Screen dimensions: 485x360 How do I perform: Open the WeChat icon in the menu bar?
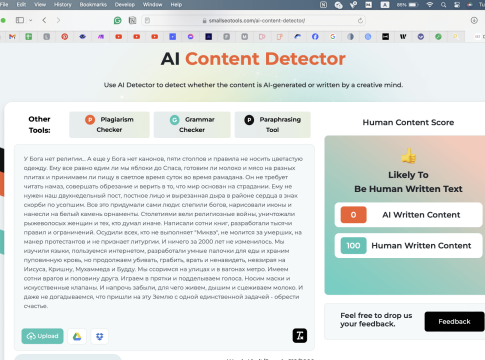[338, 5]
